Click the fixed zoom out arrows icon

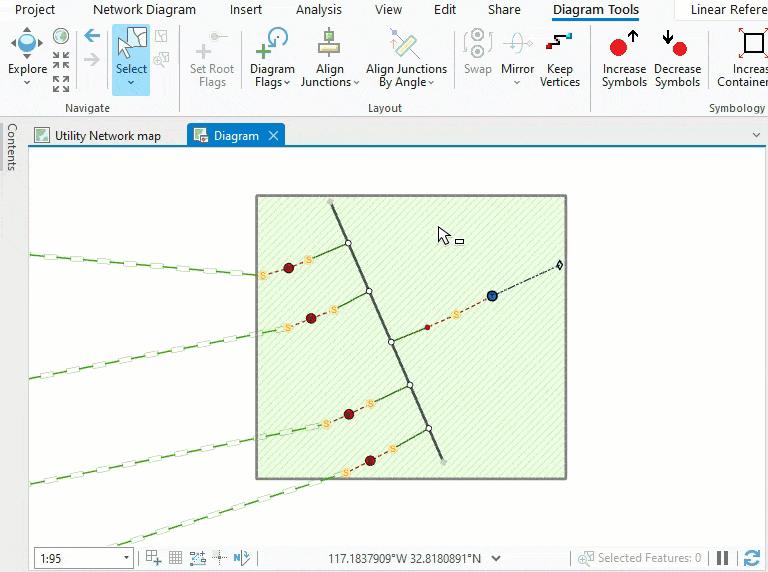61,84
